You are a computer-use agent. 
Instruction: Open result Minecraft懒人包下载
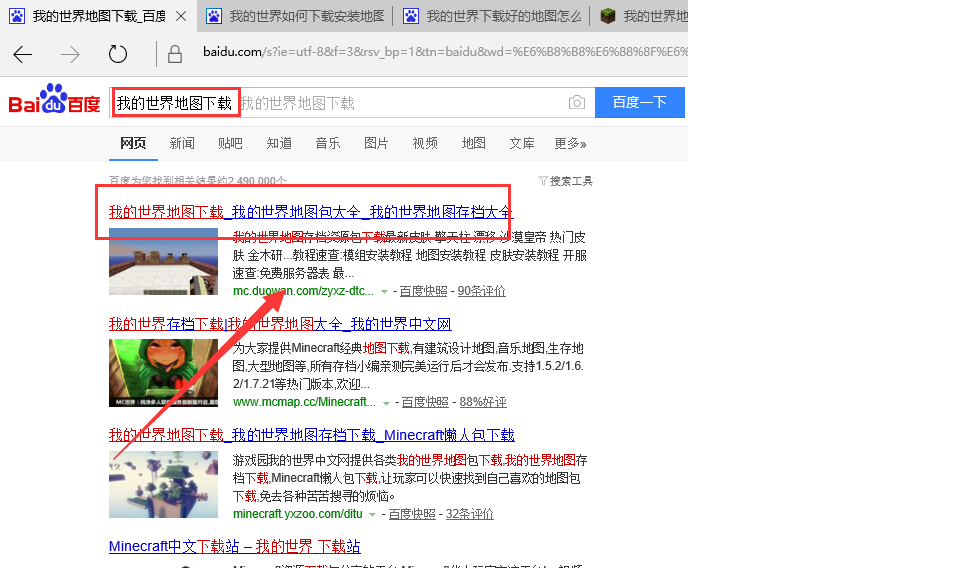point(312,435)
